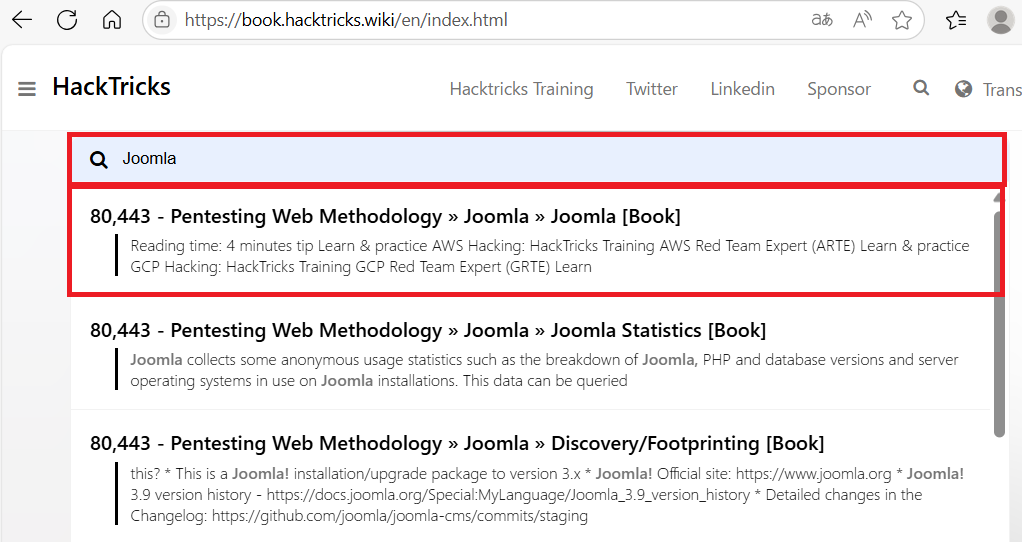The image size is (1022, 542).
Task: Open Hacktricks Training menu item
Action: pyautogui.click(x=521, y=89)
